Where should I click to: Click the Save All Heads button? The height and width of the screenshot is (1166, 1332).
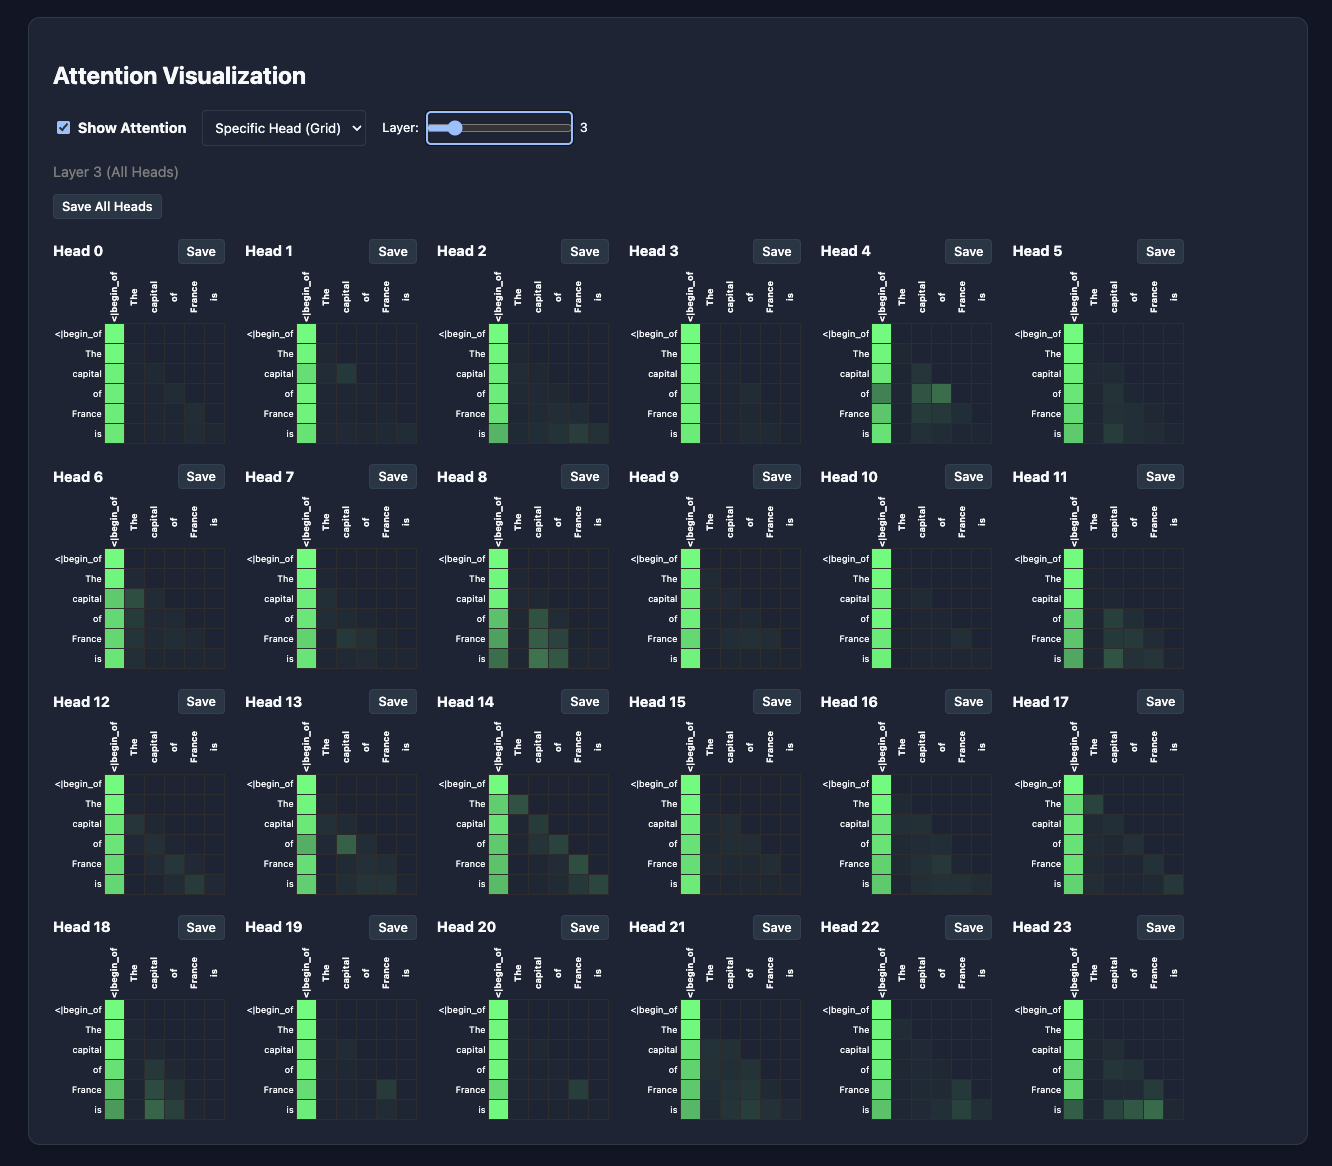click(107, 206)
